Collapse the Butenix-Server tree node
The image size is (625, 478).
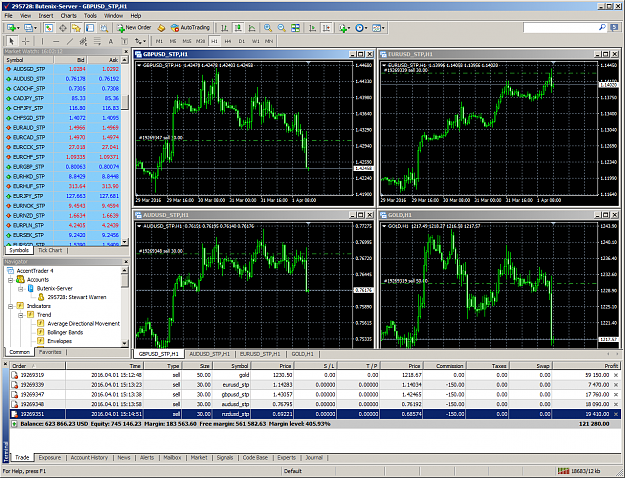pyautogui.click(x=20, y=289)
